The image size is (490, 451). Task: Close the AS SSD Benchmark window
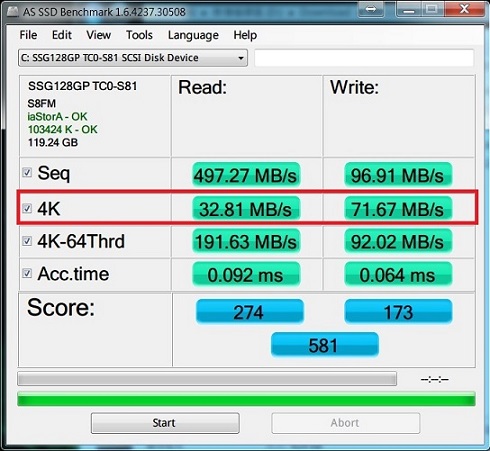pyautogui.click(x=464, y=9)
